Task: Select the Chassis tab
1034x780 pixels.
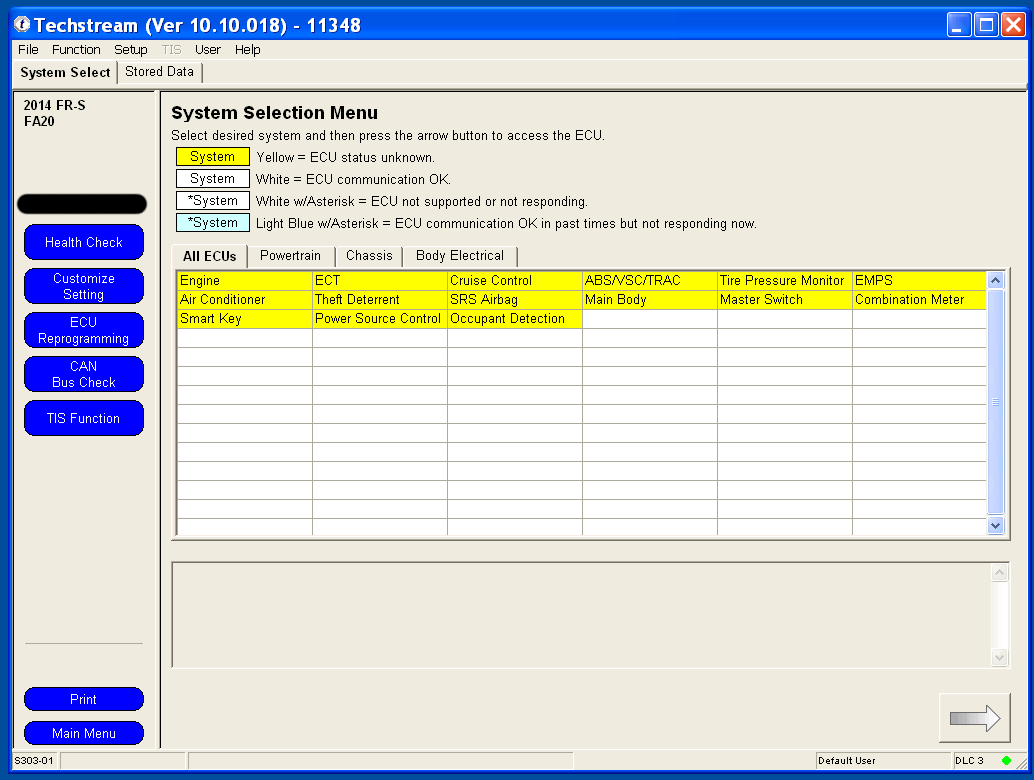Action: click(x=369, y=256)
